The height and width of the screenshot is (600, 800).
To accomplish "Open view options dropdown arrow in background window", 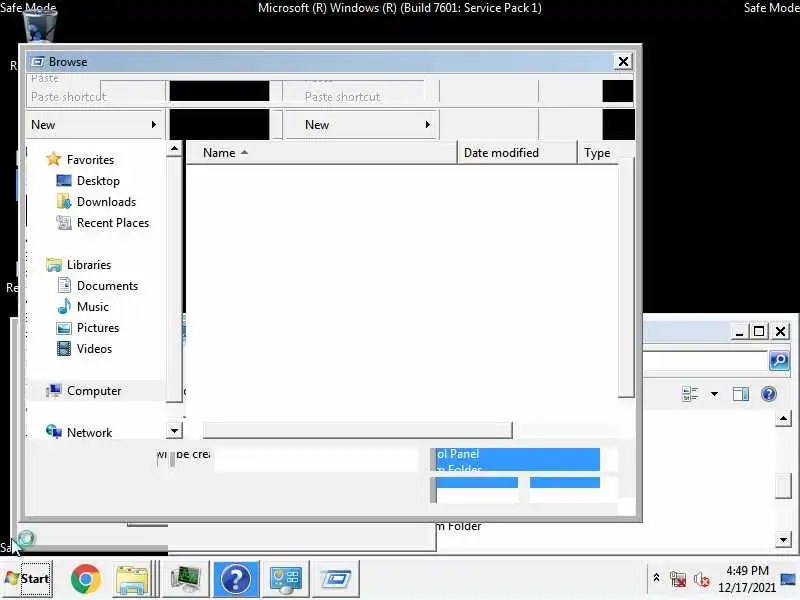I will coord(714,394).
